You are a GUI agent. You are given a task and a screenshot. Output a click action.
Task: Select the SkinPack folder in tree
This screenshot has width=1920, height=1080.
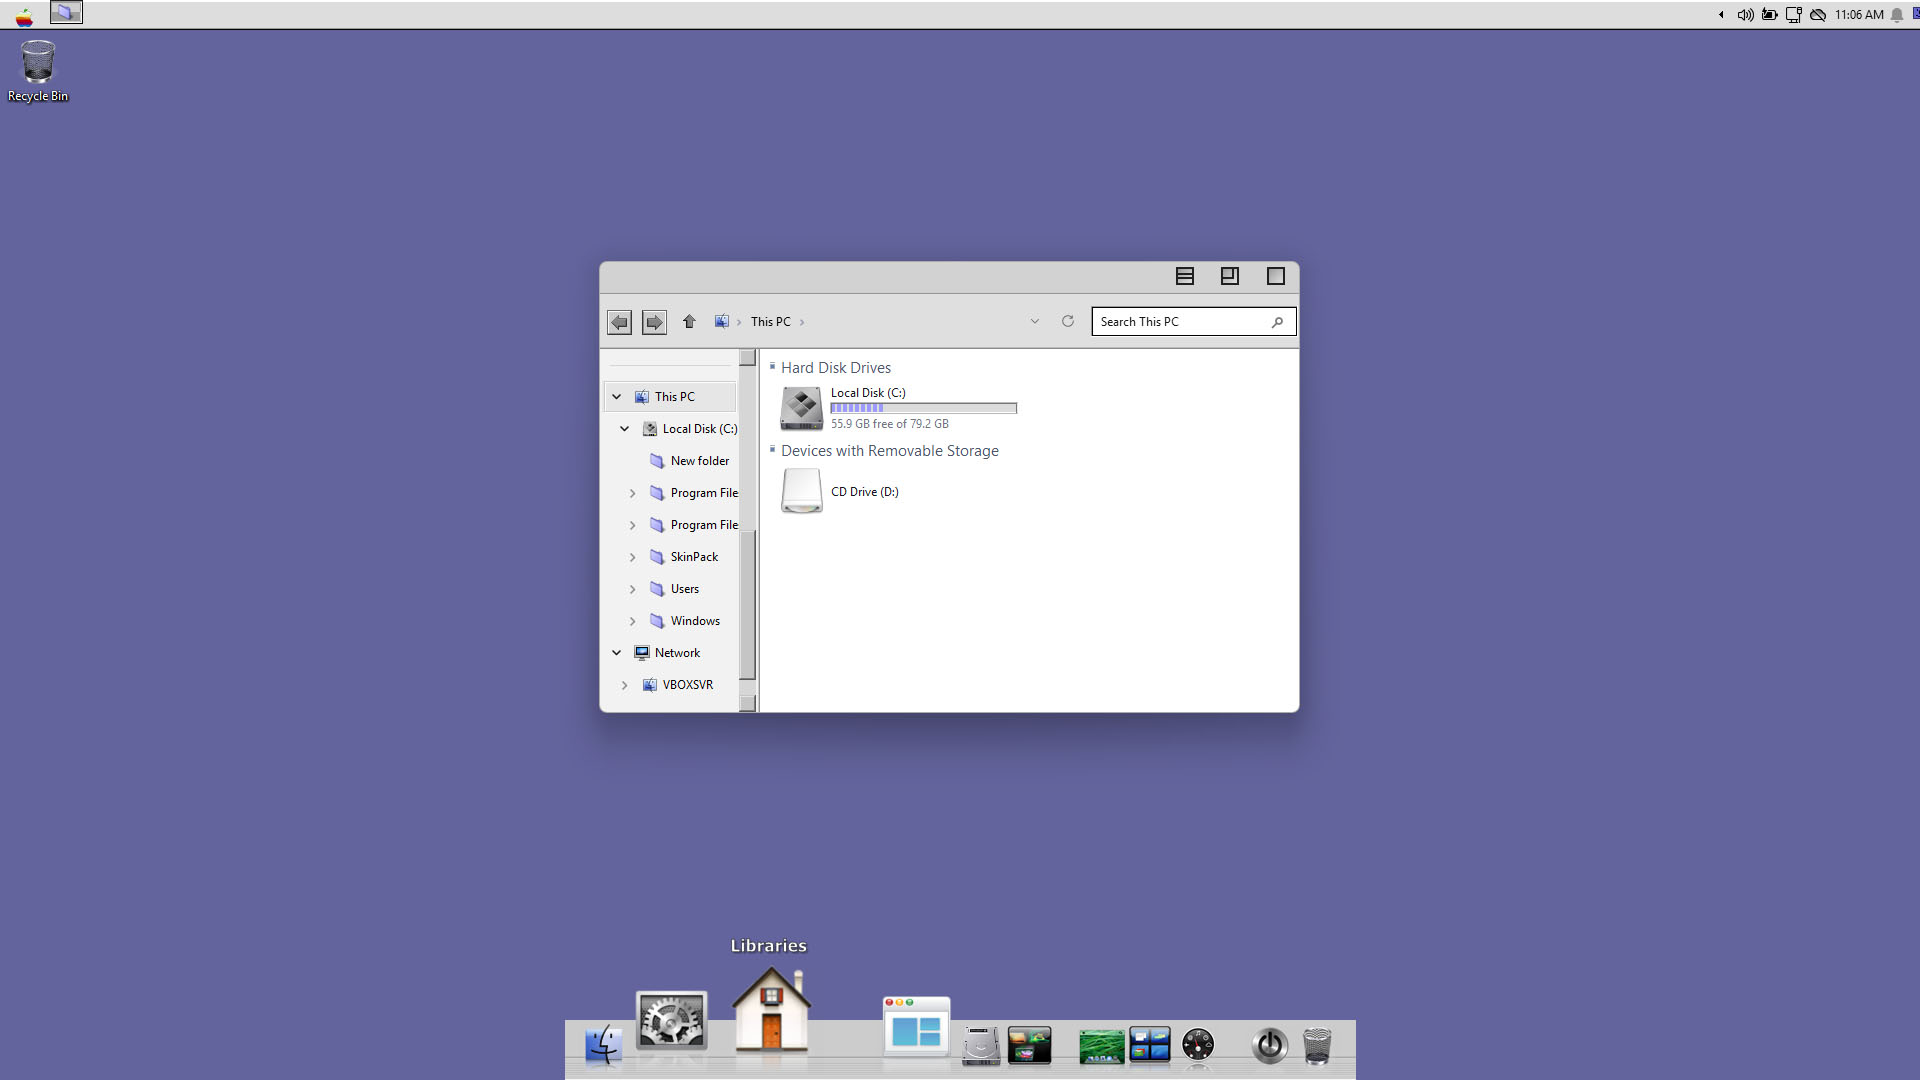point(693,557)
